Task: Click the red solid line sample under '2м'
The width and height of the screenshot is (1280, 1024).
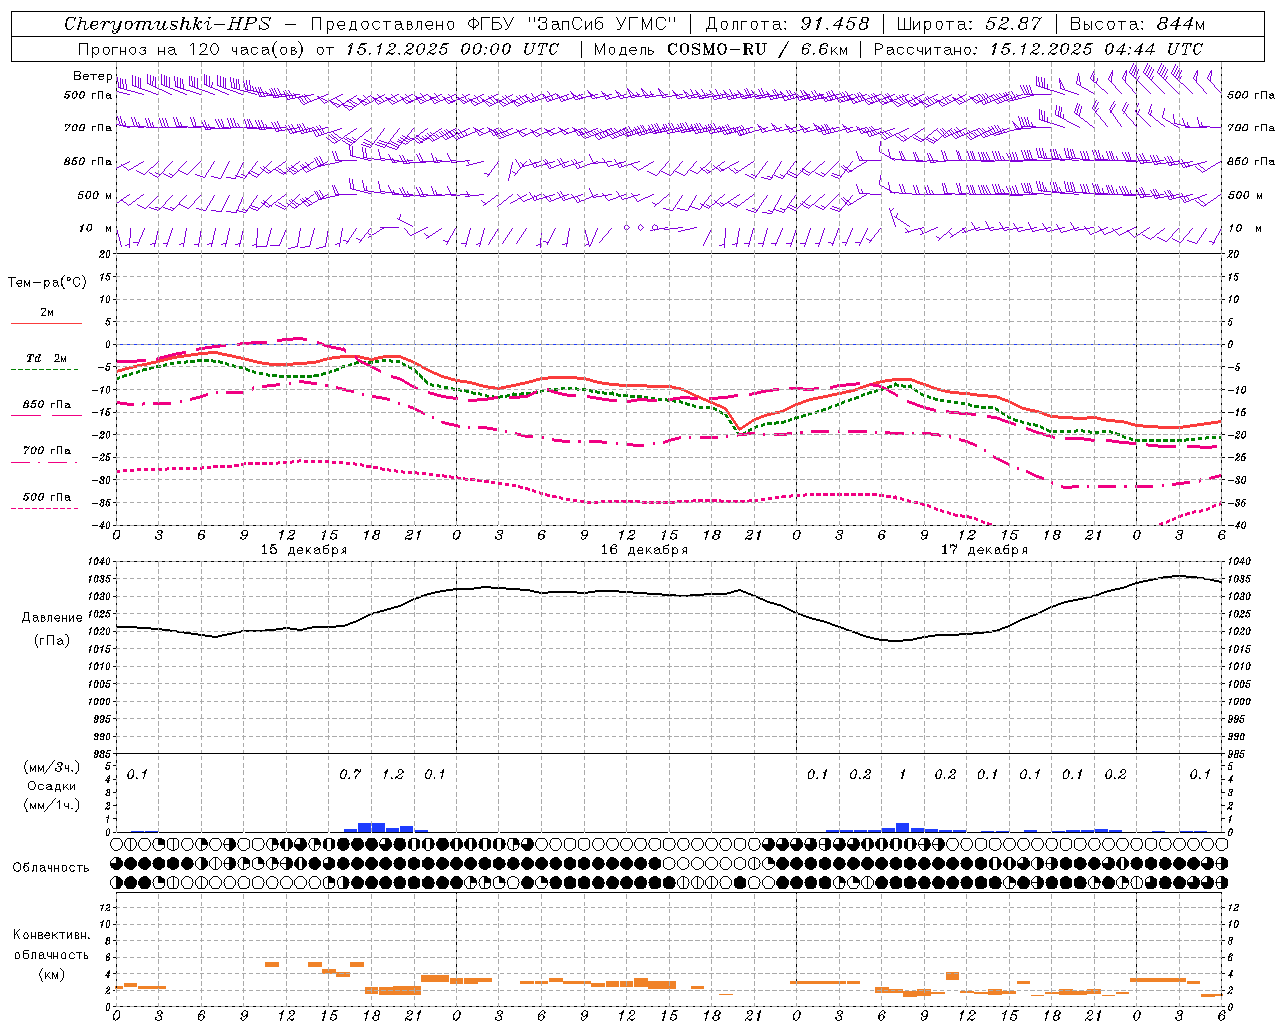Action: (46, 323)
